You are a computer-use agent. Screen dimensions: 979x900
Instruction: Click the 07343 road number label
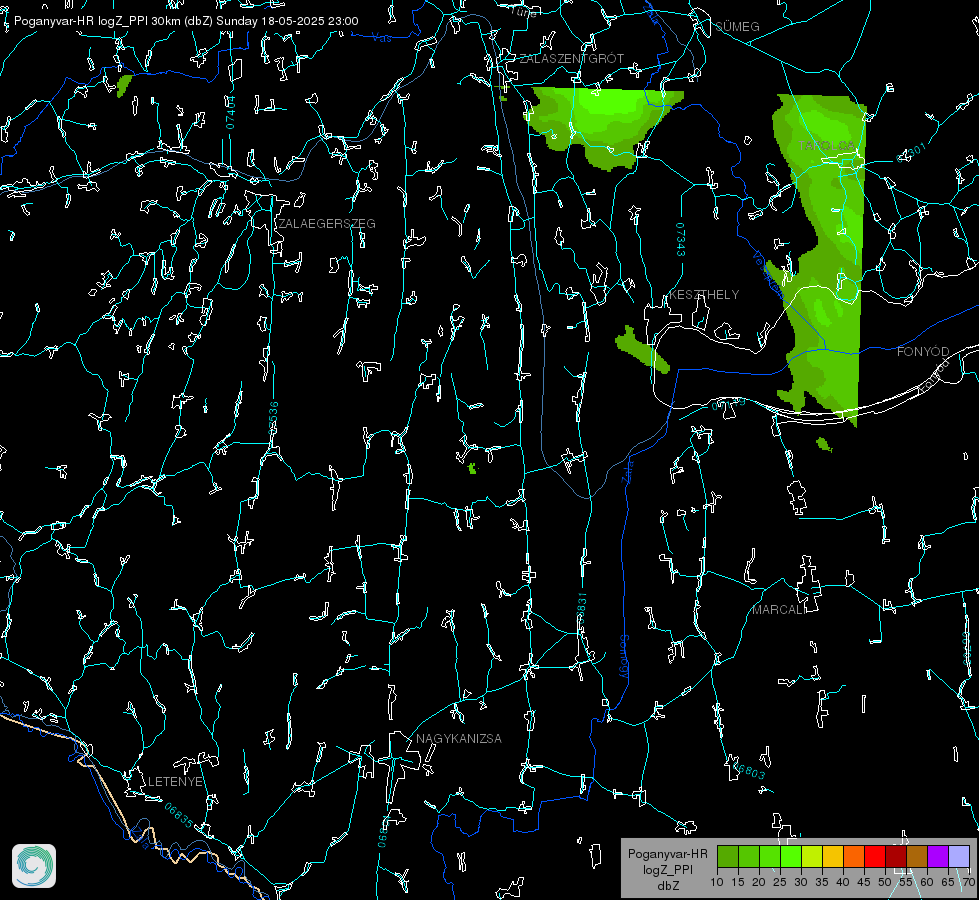[681, 240]
